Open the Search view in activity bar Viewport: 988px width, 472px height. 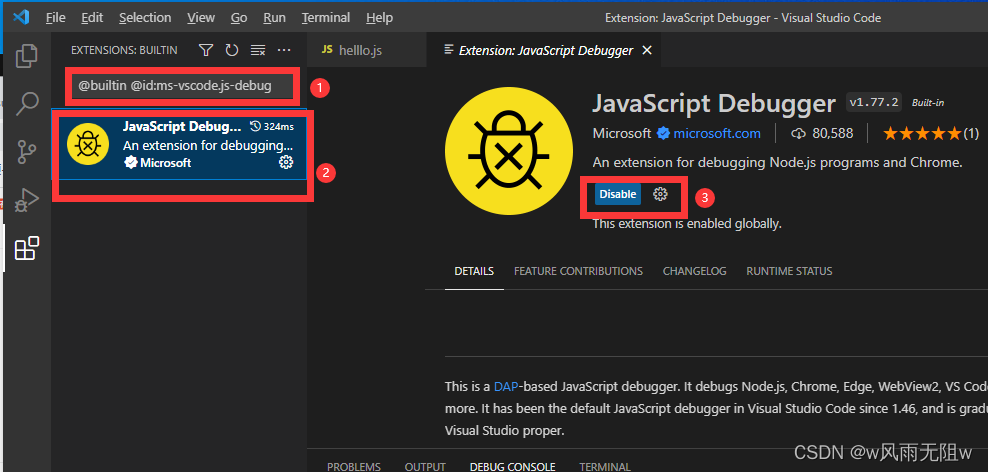(26, 103)
